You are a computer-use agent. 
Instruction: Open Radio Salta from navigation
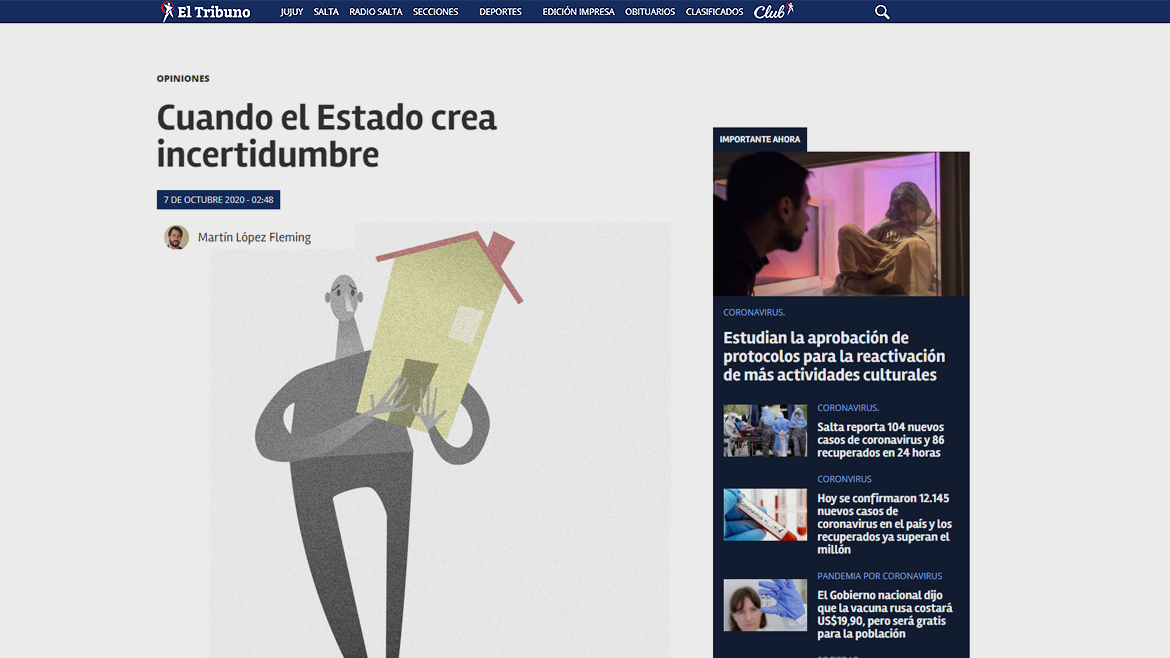point(376,12)
